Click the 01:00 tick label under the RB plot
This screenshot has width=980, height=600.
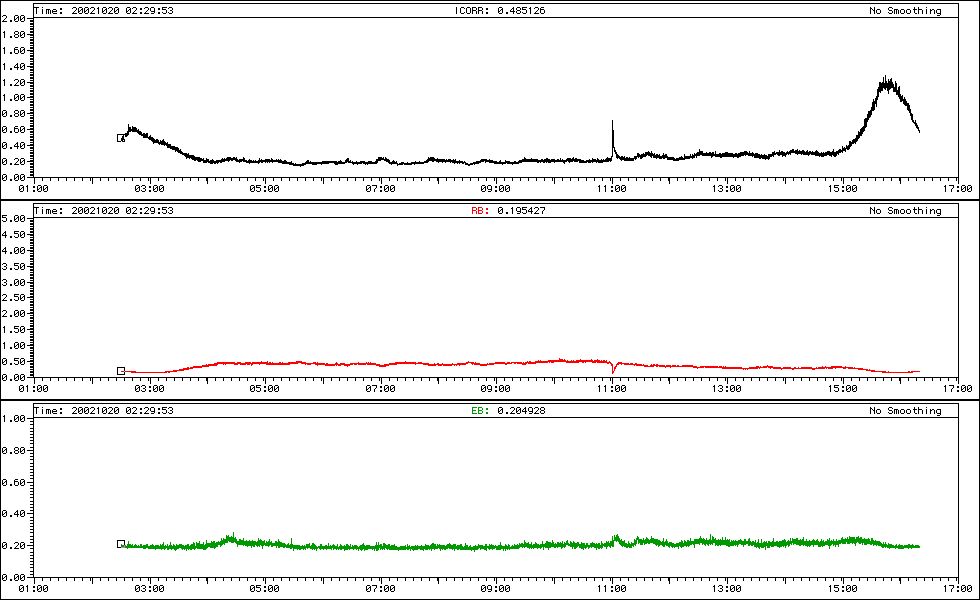coord(33,389)
